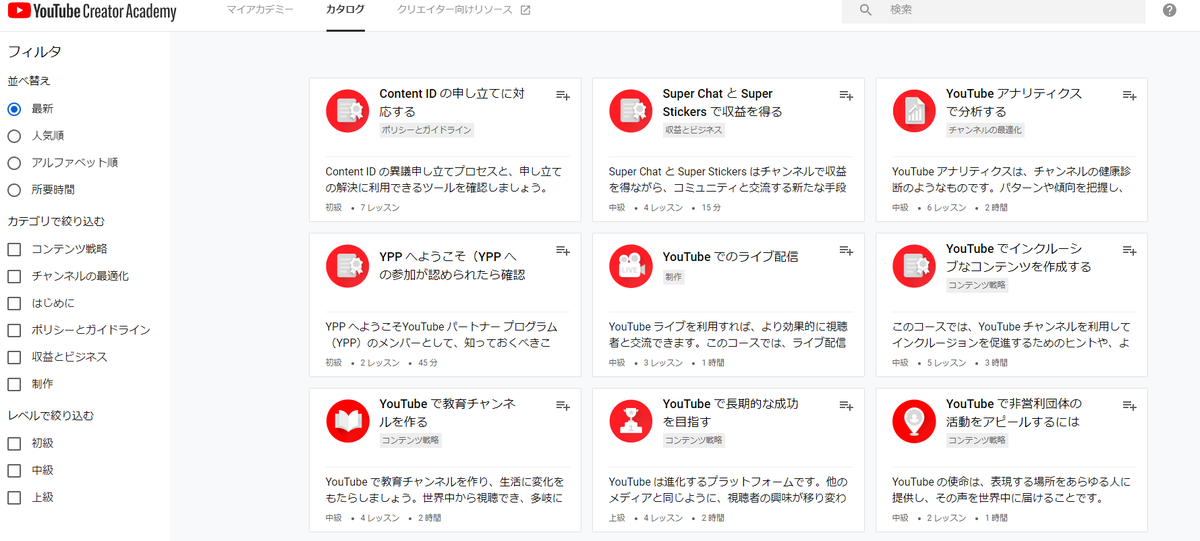Add '非営利団体の活動をアピールするには' to playlist

click(x=1129, y=405)
